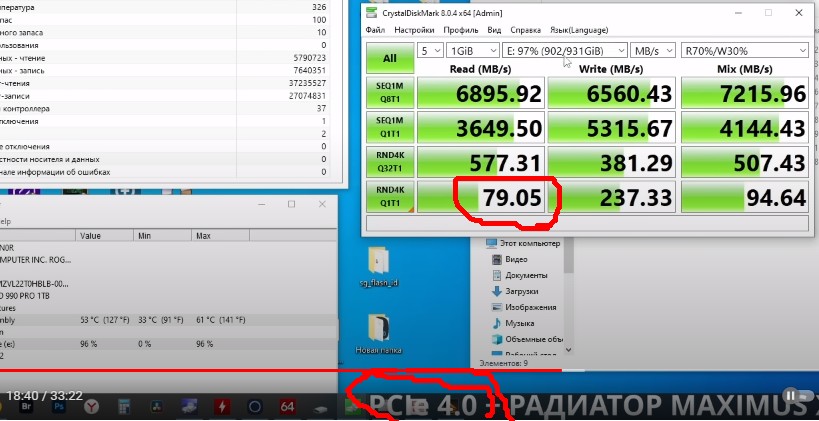Select the Новая папка desktop folder
This screenshot has height=421, width=819.
(x=379, y=334)
